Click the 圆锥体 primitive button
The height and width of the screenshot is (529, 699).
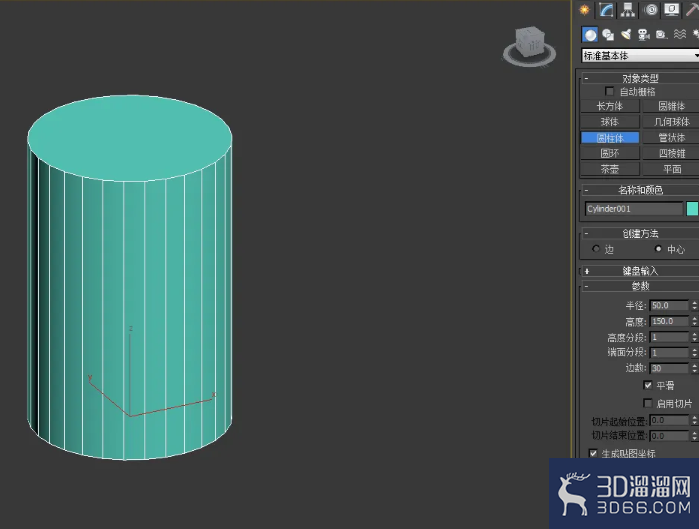click(671, 106)
